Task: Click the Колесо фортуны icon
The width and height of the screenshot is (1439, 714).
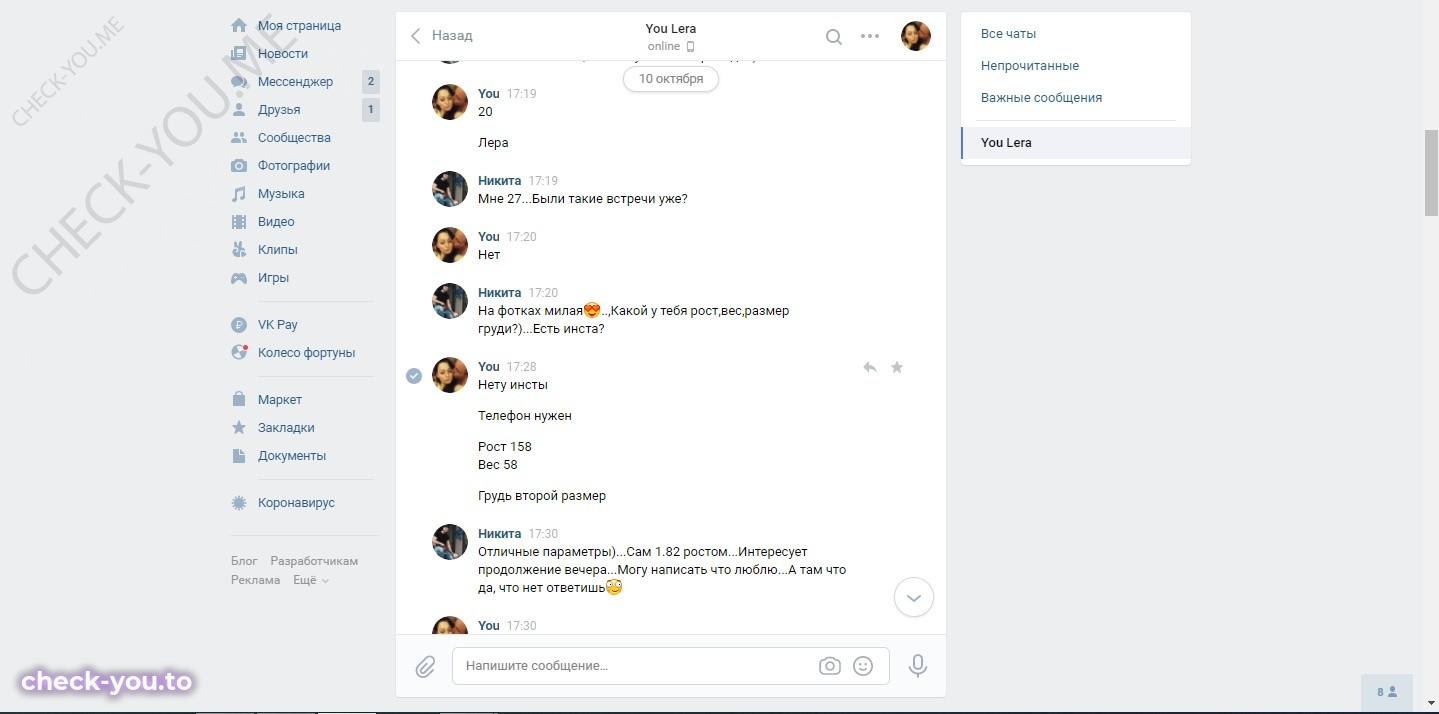Action: tap(239, 352)
